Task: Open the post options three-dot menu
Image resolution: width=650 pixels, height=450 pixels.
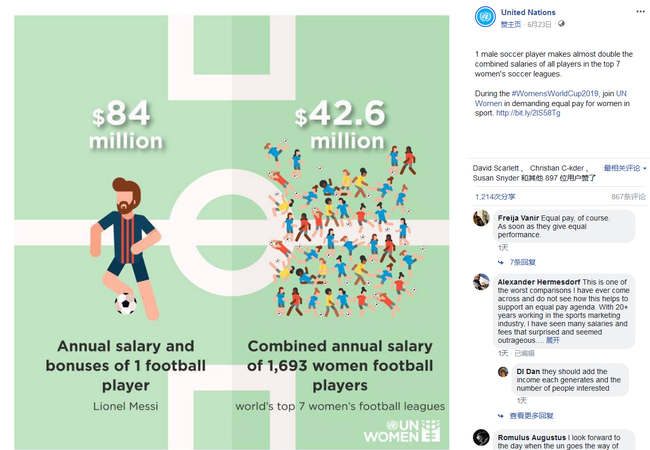Action: tap(640, 12)
